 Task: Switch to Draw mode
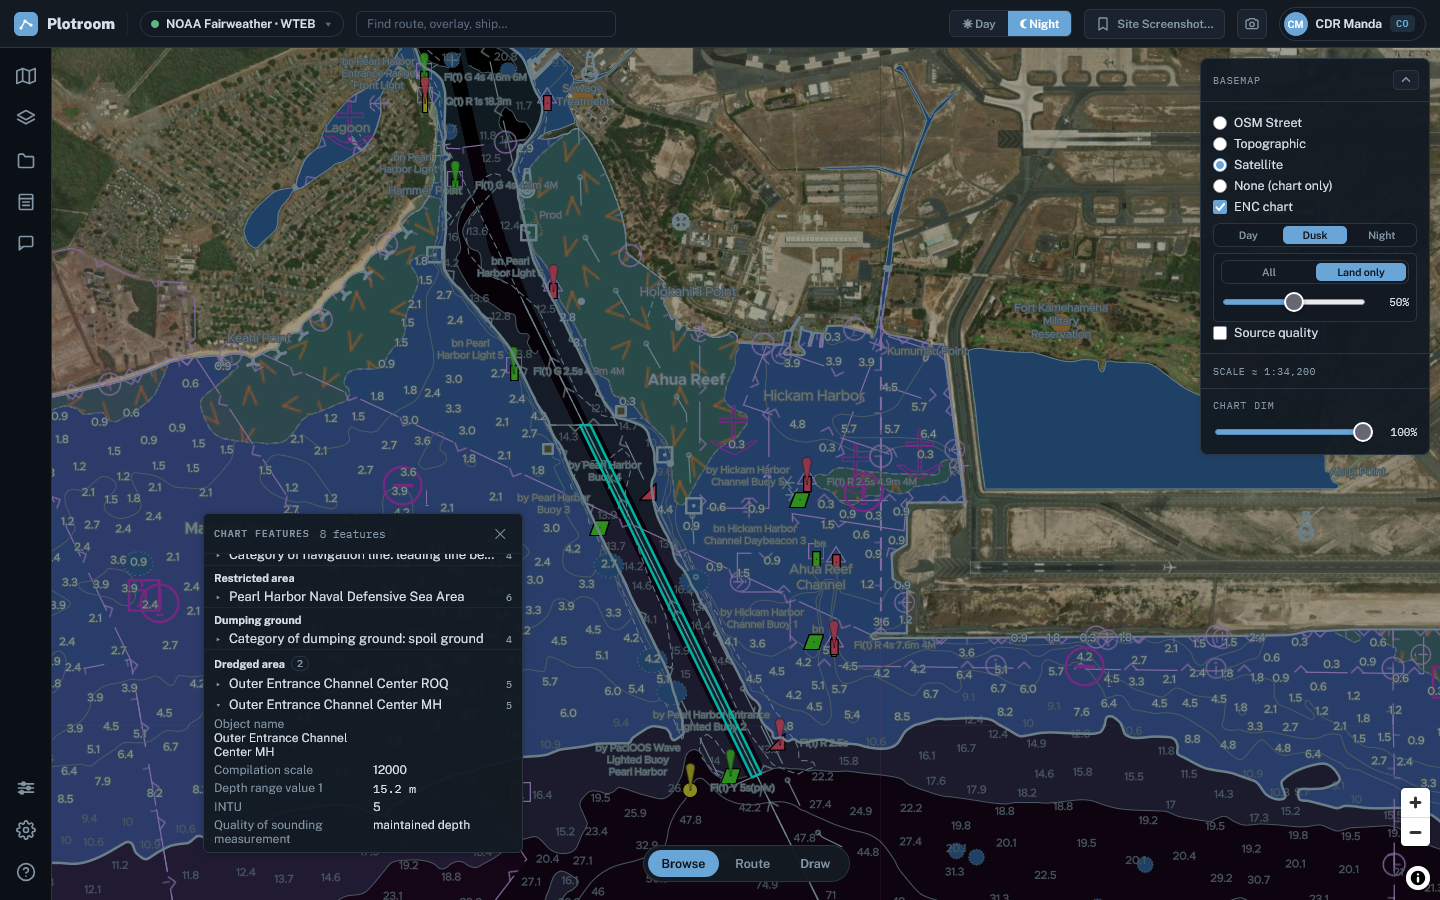coord(815,864)
